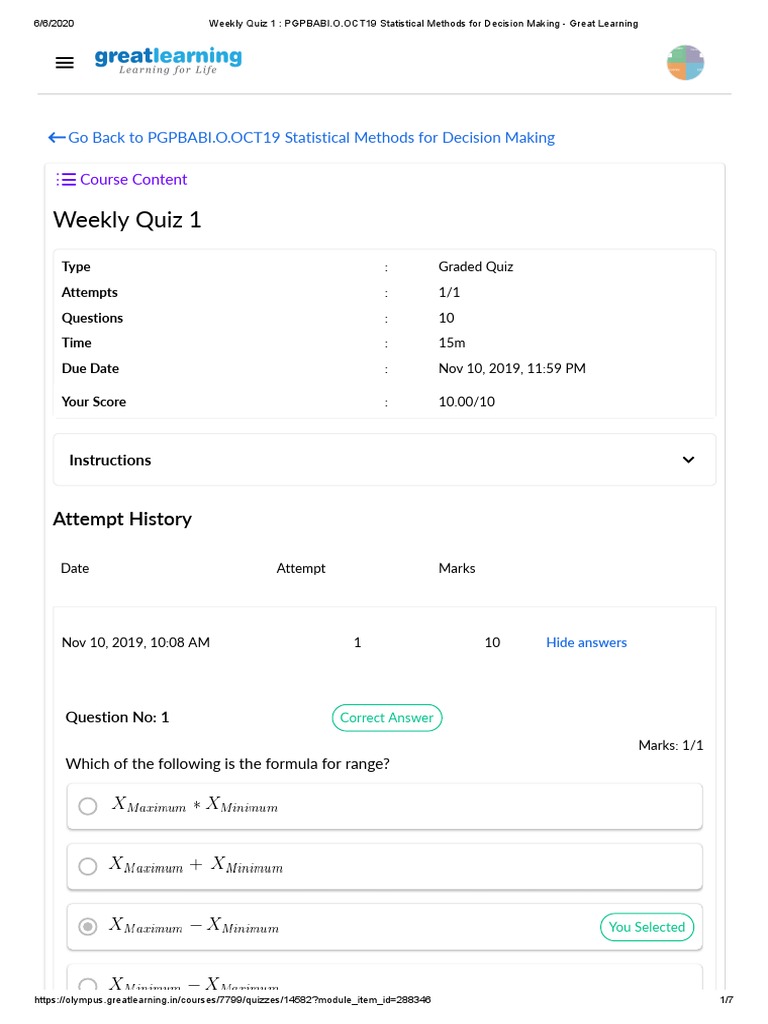
Task: Open the user profile avatar
Action: point(685,63)
